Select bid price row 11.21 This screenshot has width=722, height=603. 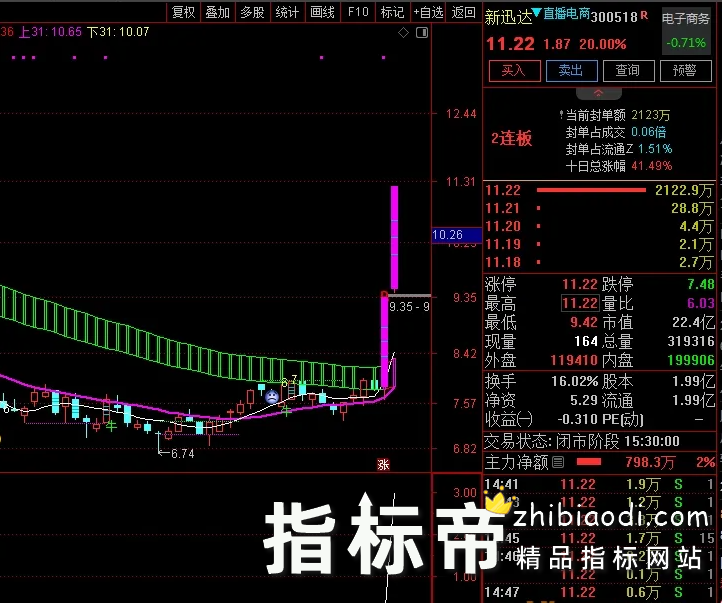click(x=599, y=208)
